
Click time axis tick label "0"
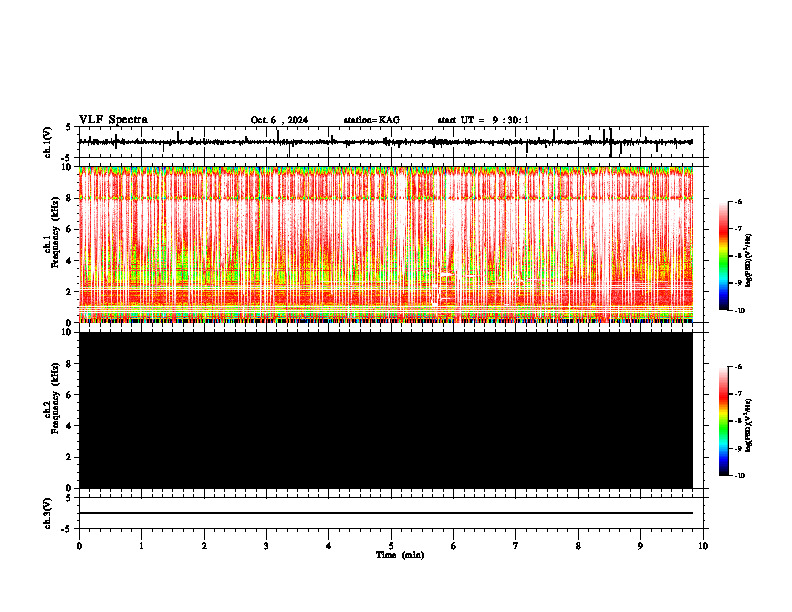click(79, 546)
